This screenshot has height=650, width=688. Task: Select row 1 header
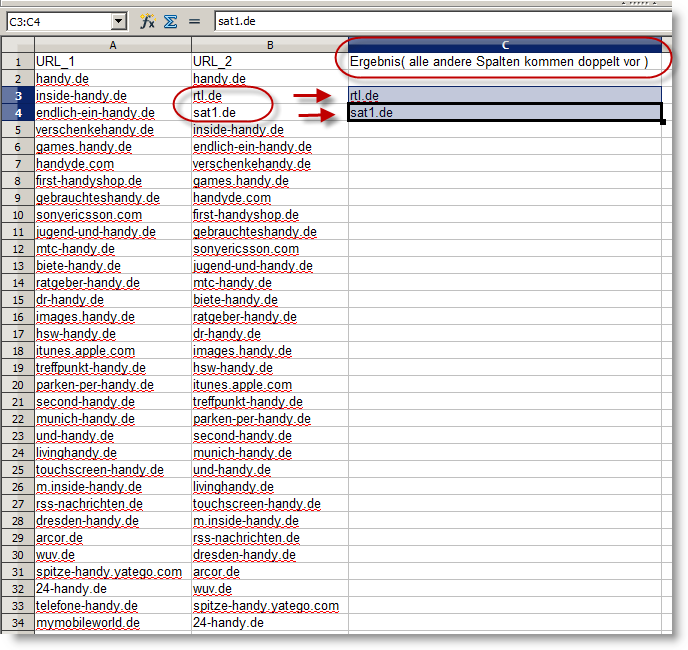pyautogui.click(x=18, y=61)
